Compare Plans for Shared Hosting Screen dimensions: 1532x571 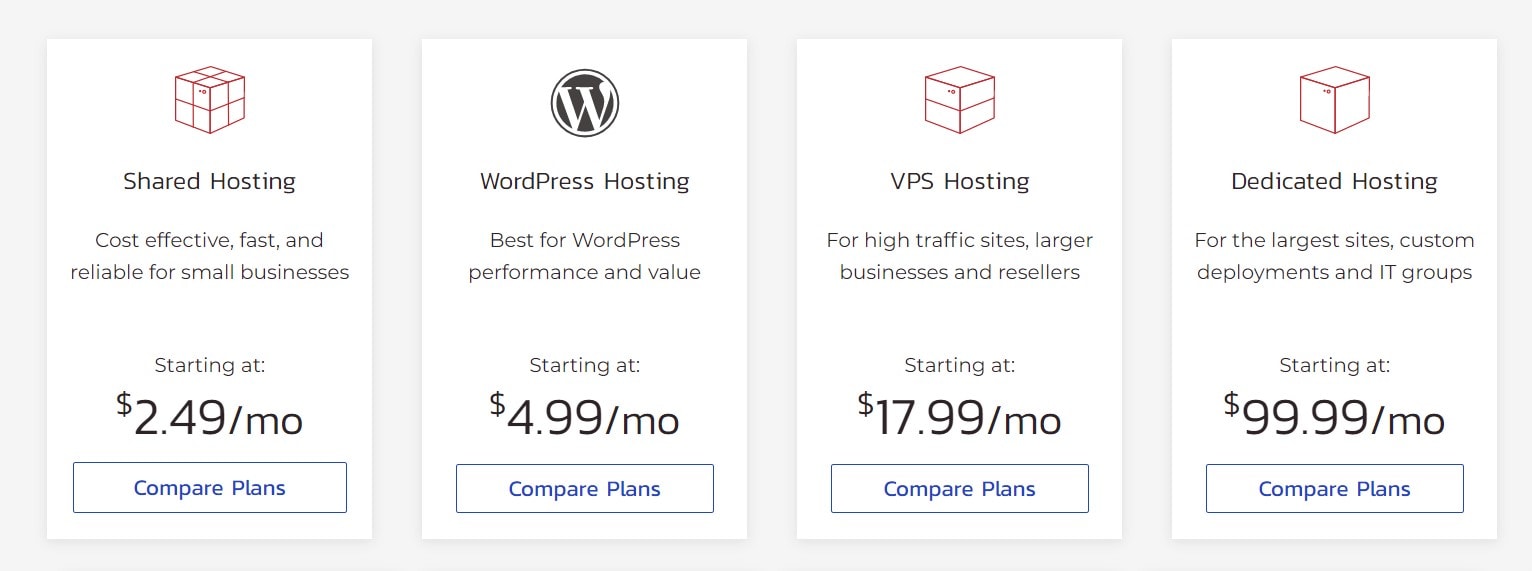tap(210, 487)
